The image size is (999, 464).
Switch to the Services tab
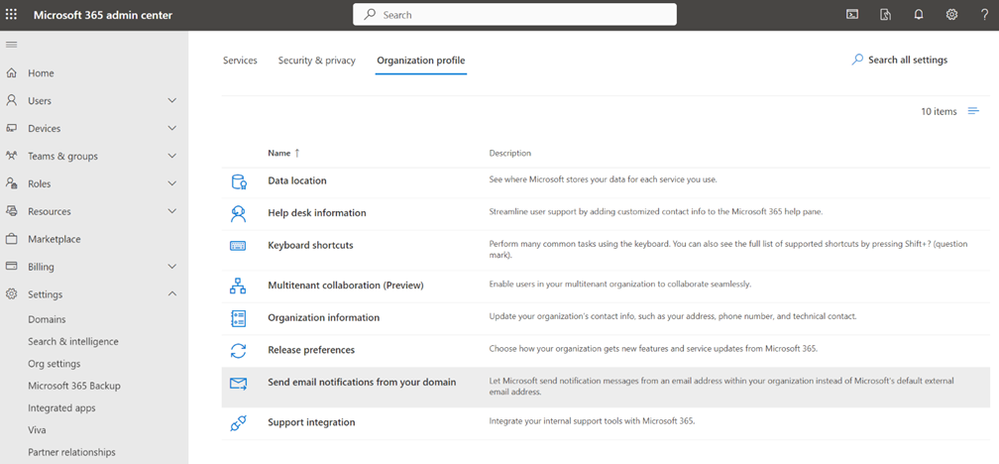[240, 60]
